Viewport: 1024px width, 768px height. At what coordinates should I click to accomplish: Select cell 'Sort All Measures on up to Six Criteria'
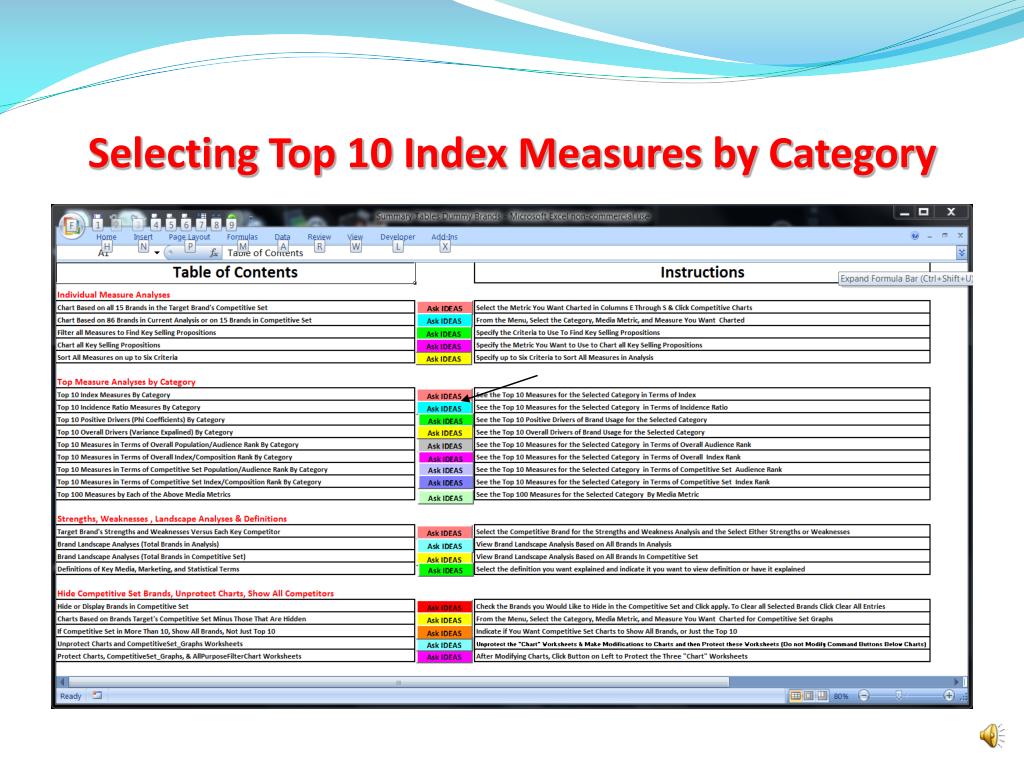tap(236, 358)
